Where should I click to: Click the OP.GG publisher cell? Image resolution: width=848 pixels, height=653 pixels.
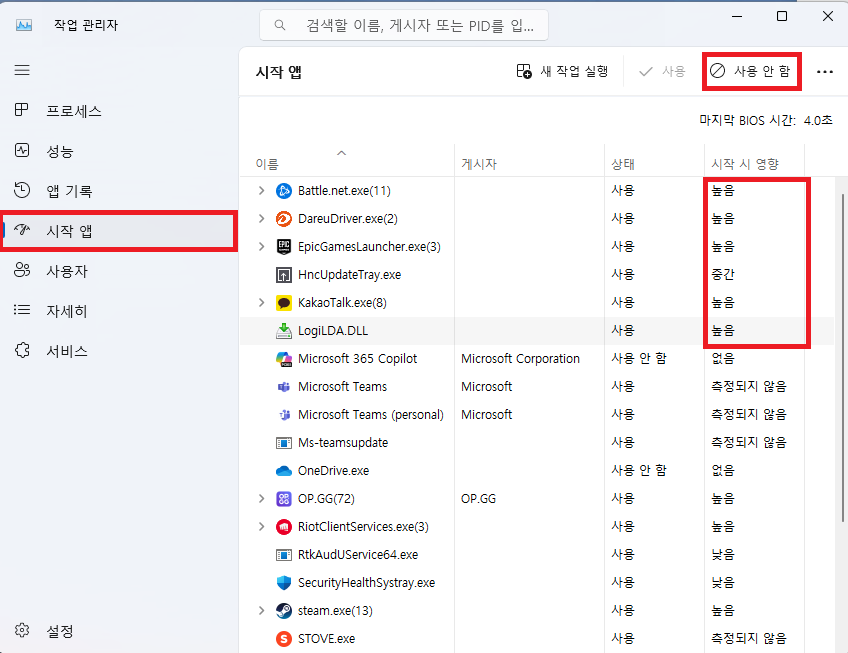[479, 498]
